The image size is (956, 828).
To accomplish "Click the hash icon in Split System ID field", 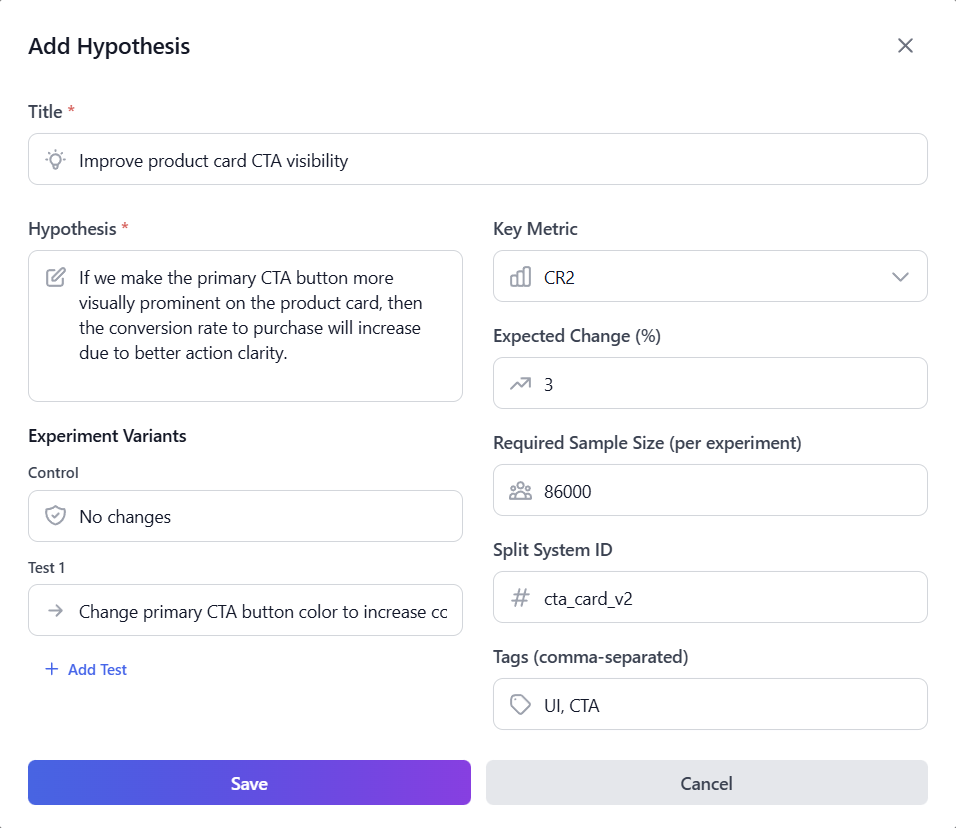I will pyautogui.click(x=521, y=597).
